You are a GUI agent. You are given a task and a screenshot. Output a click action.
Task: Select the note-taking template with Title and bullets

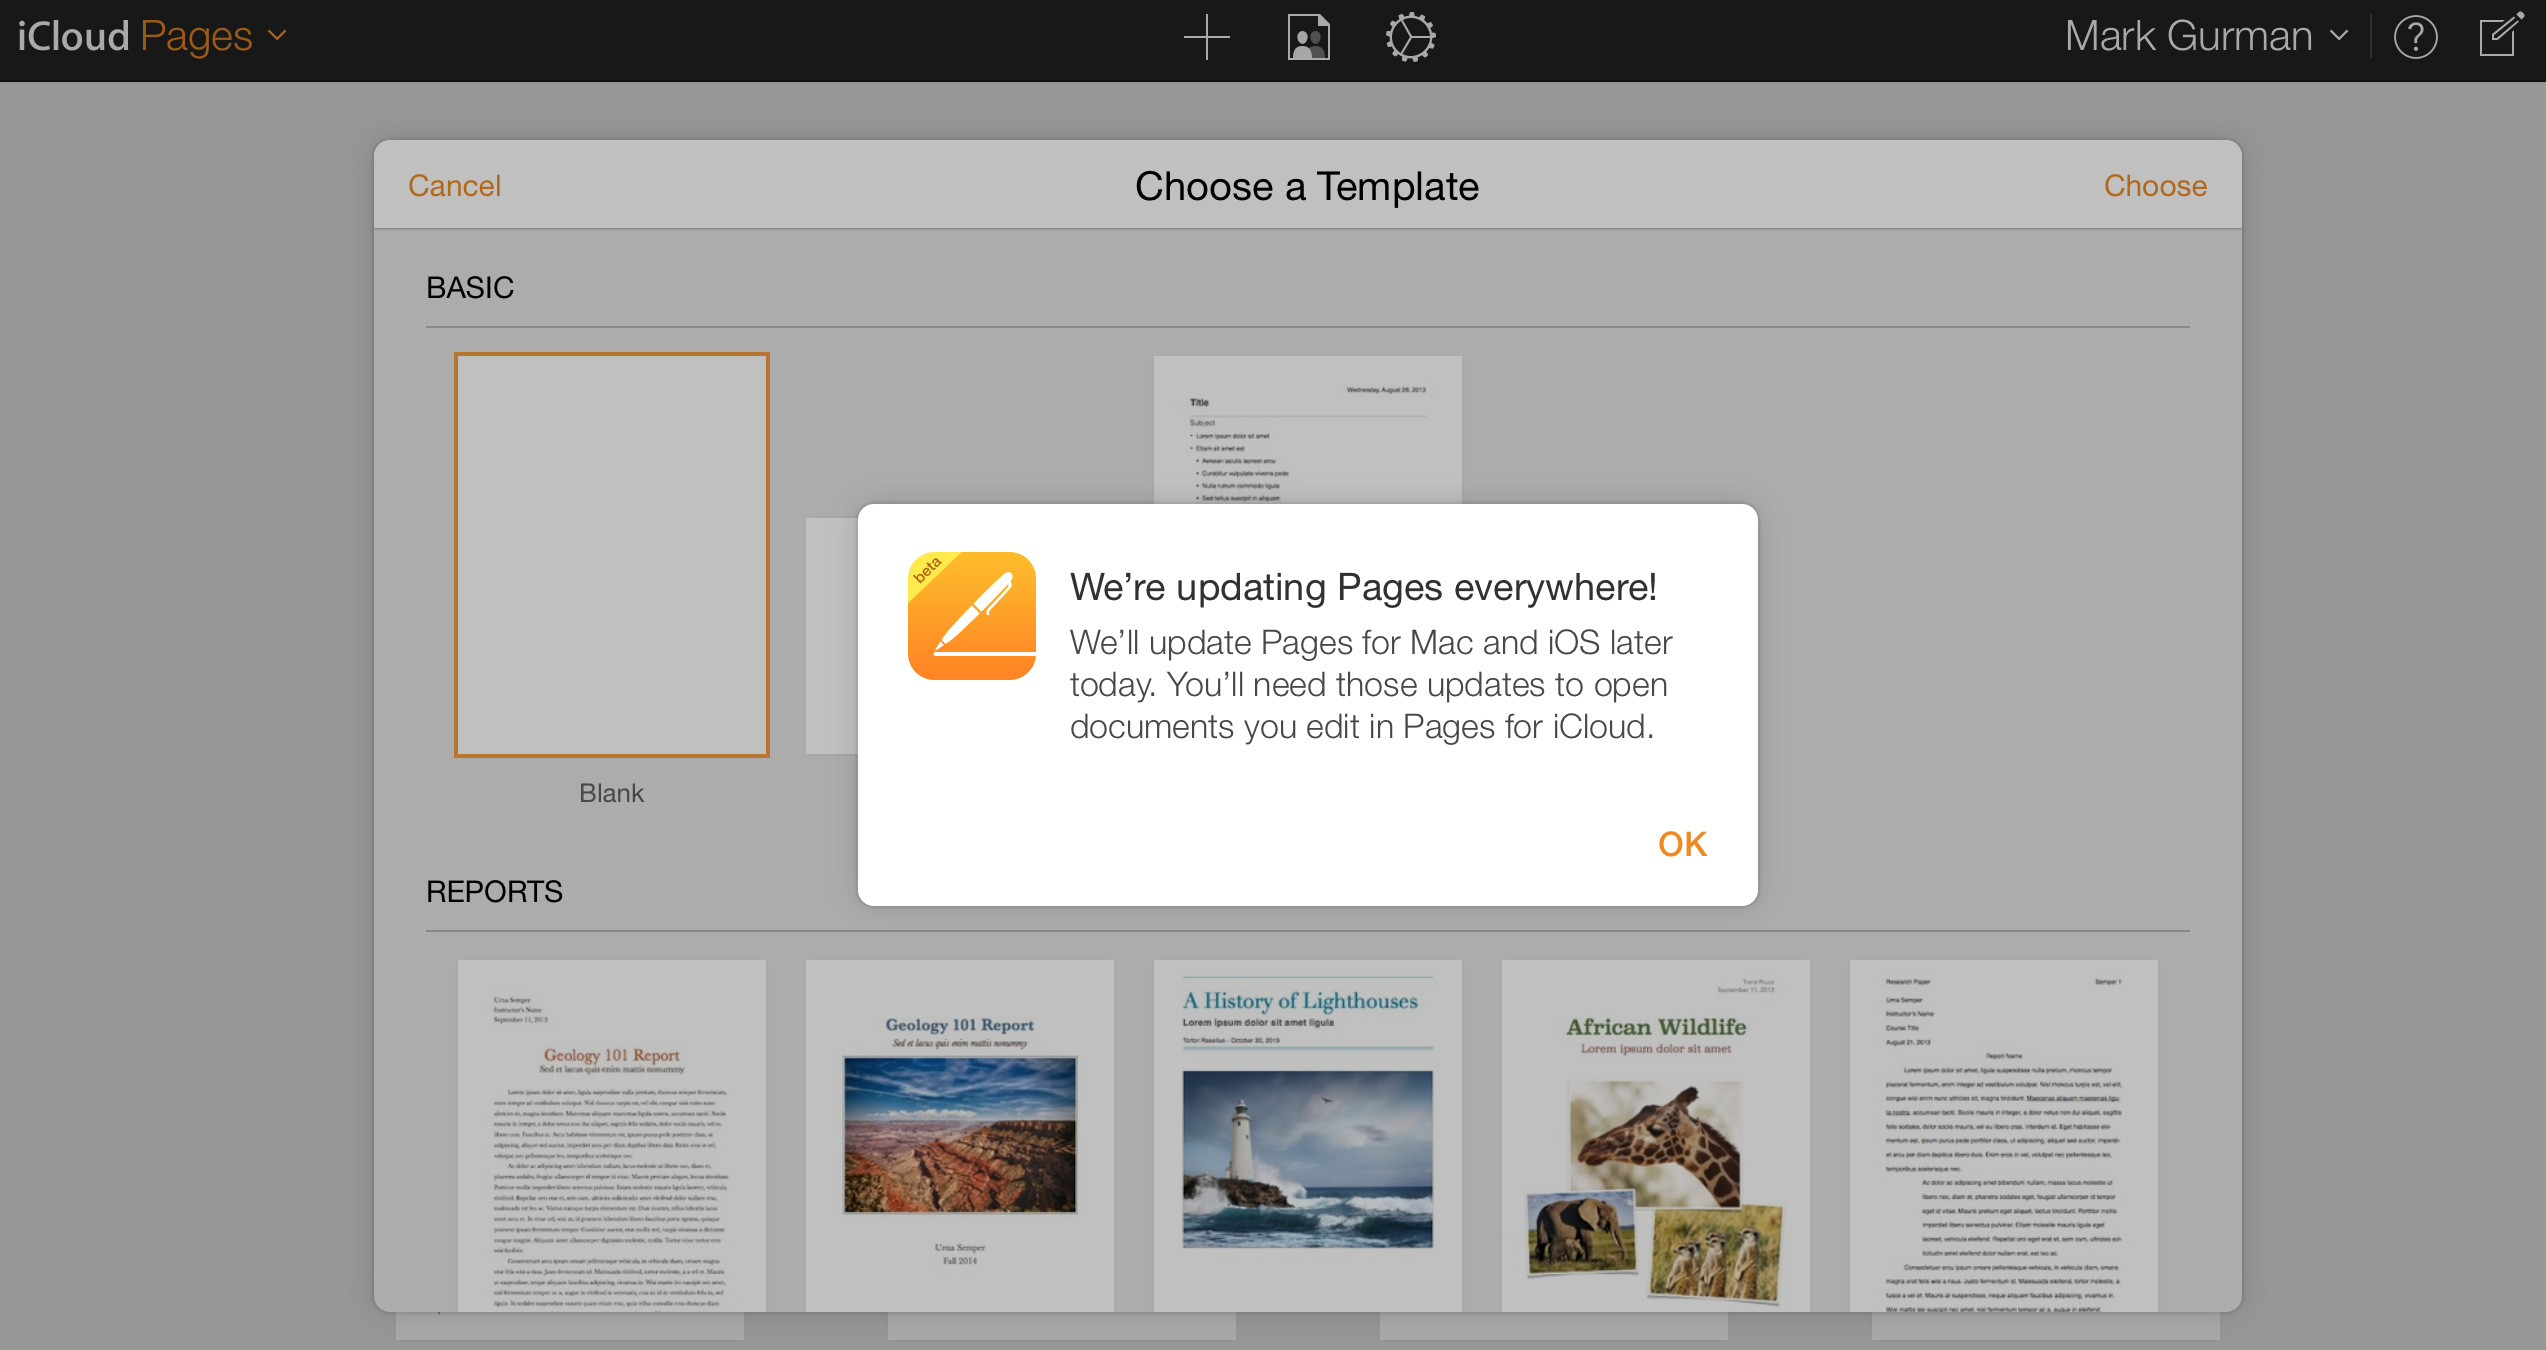1307,430
